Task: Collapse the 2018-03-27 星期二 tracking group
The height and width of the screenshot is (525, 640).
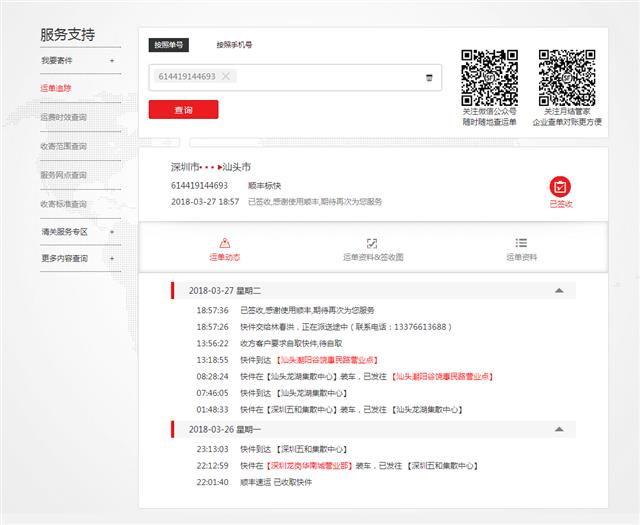Action: [x=559, y=291]
